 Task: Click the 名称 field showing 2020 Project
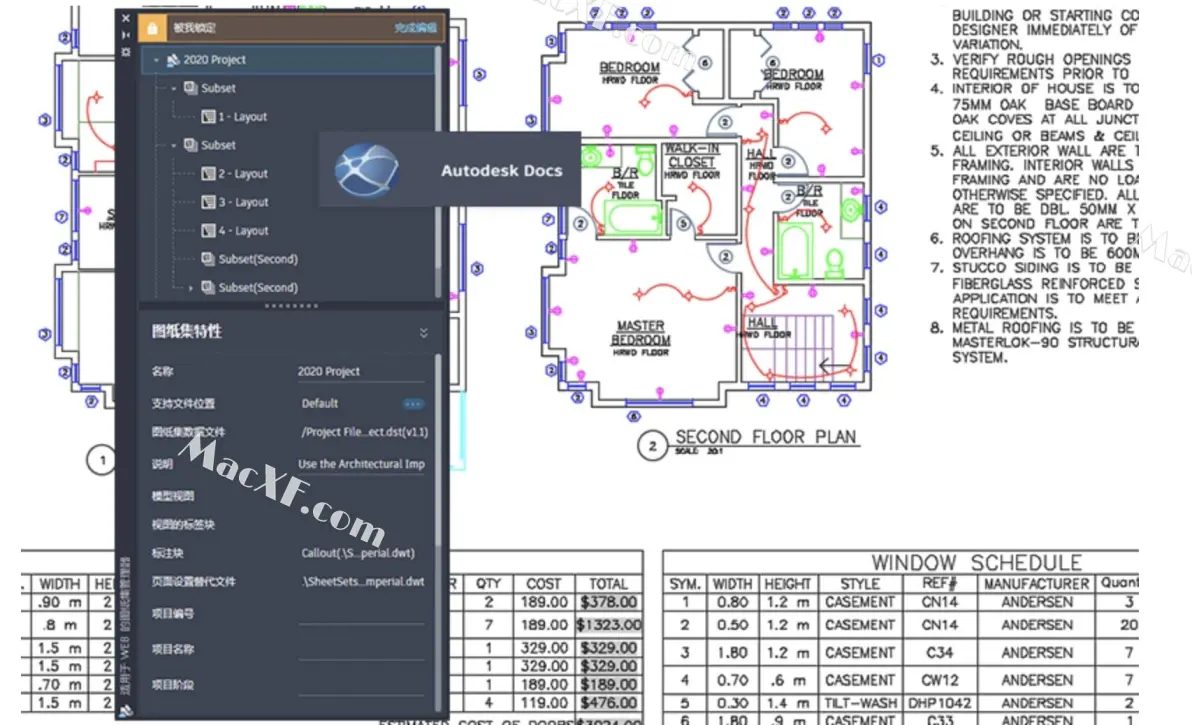pyautogui.click(x=360, y=372)
